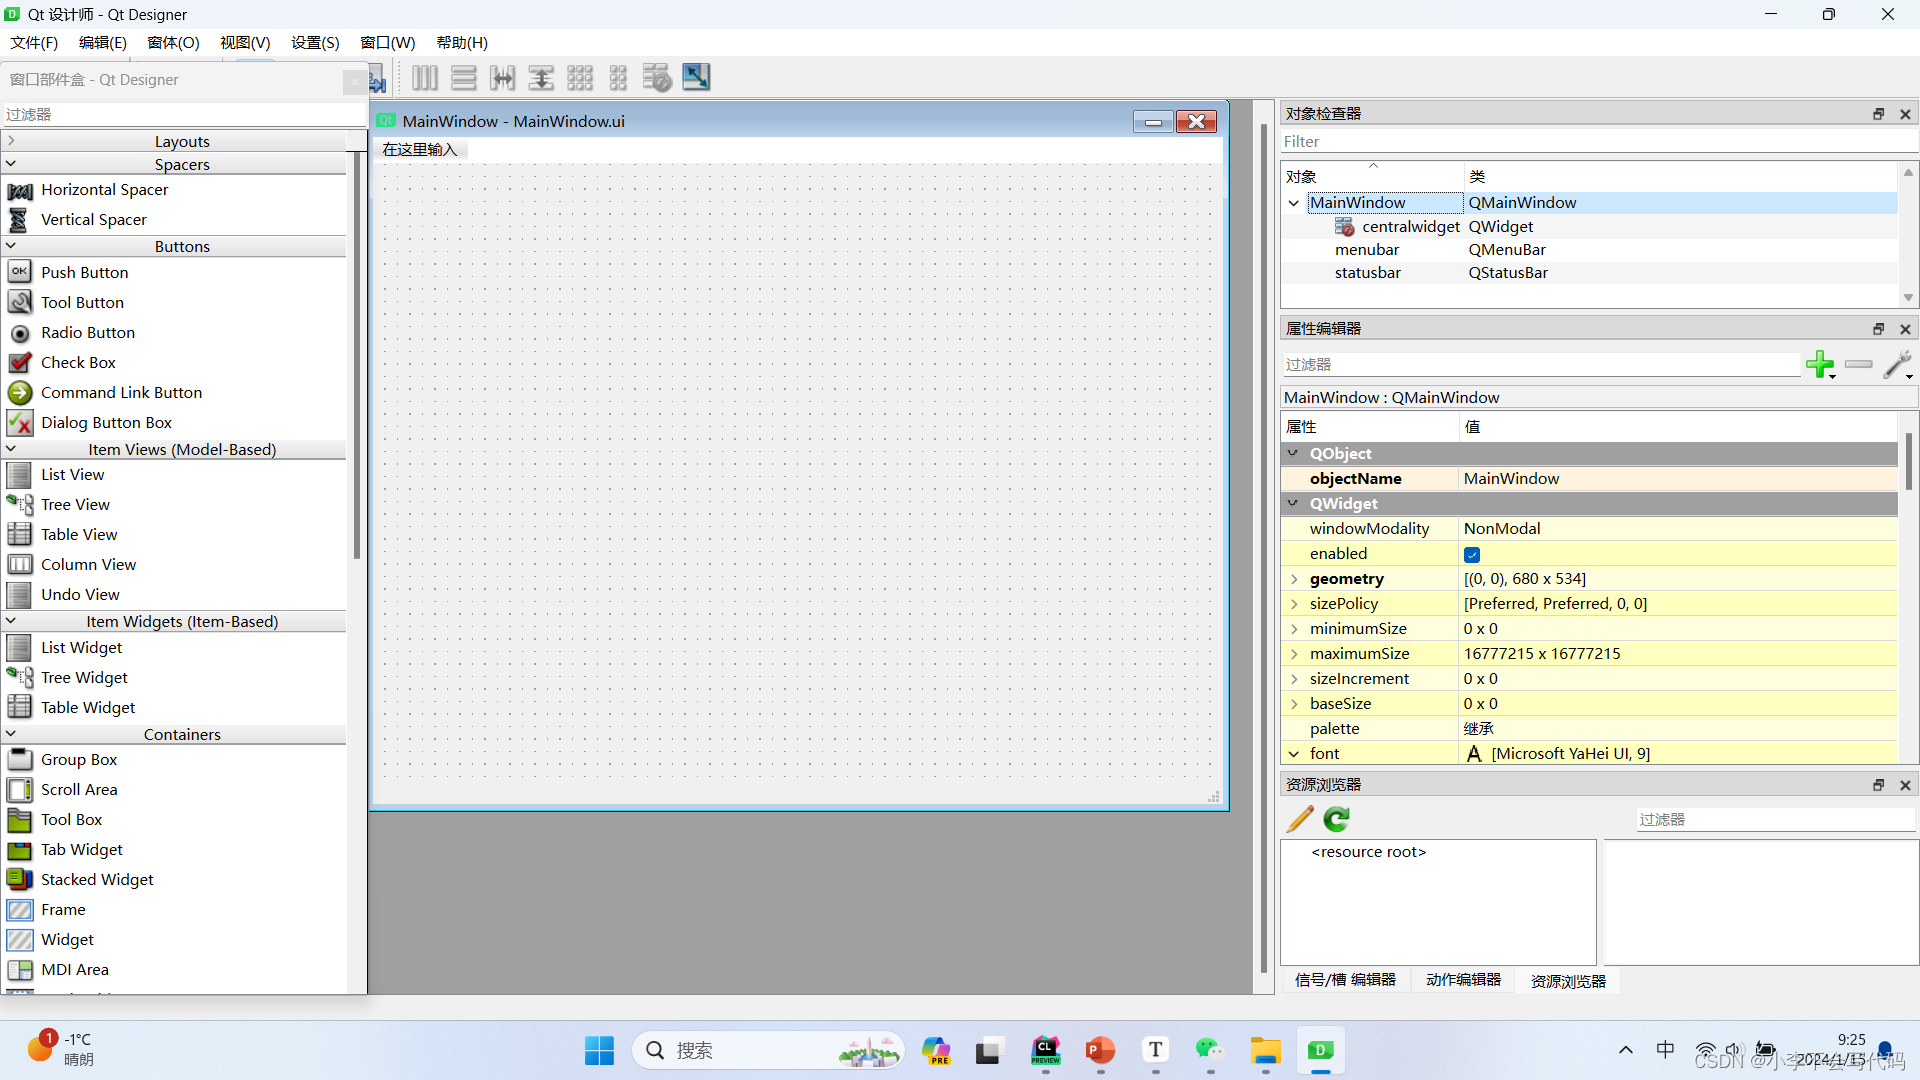The width and height of the screenshot is (1920, 1080).
Task: Click the Lay Out Horizontally toolbar icon
Action: point(425,78)
